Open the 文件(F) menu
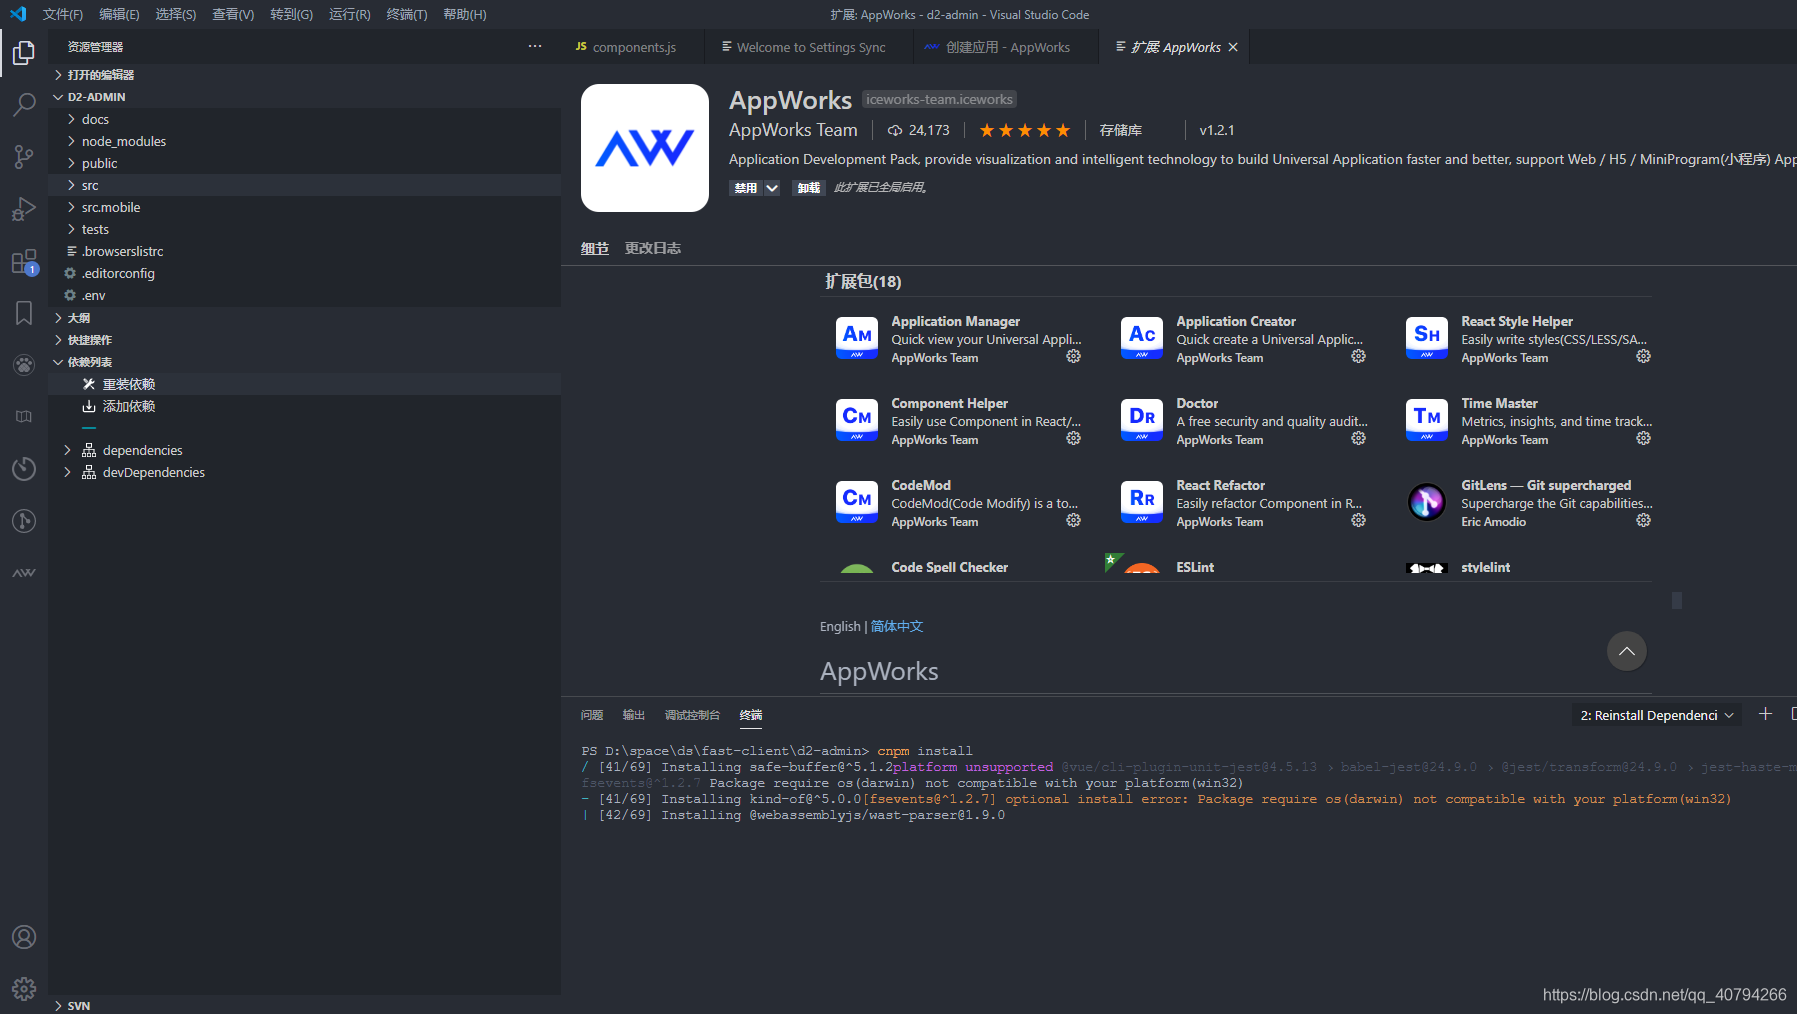The image size is (1797, 1014). 63,14
